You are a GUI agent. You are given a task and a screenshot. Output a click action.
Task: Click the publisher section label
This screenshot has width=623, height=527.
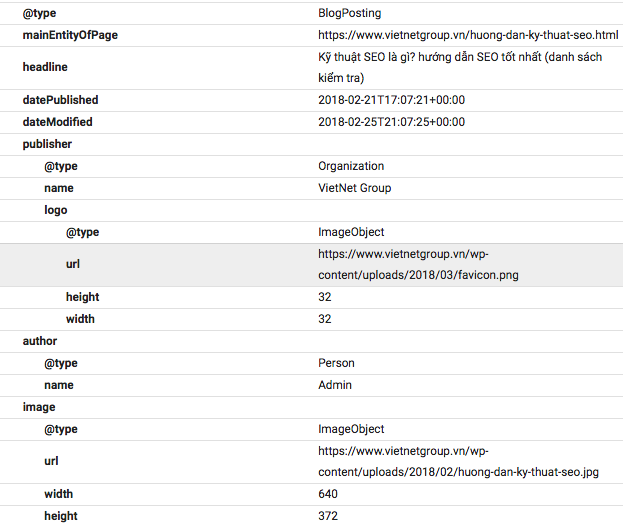click(47, 144)
